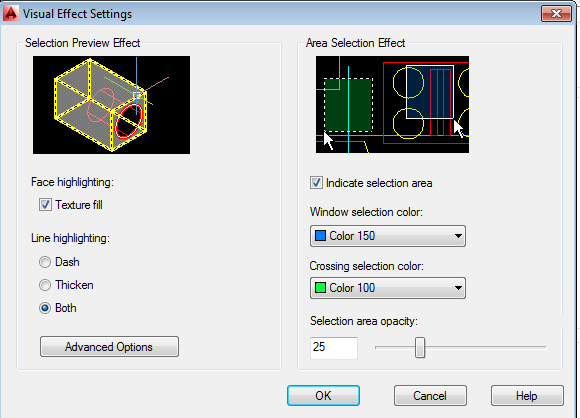Viewport: 580px width, 418px height.
Task: Open Advanced Options
Action: point(109,347)
